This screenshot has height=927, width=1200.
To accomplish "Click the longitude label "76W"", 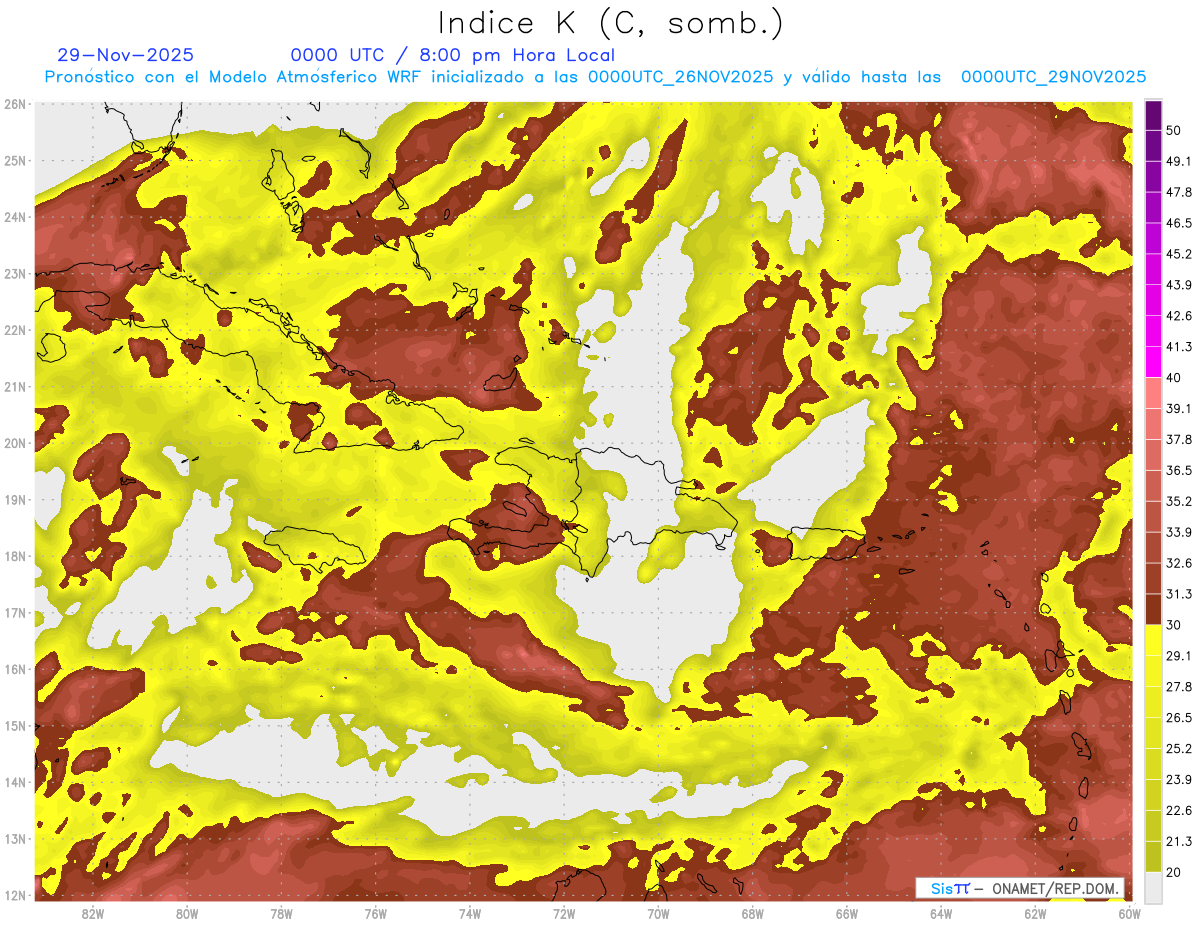I will tap(376, 913).
